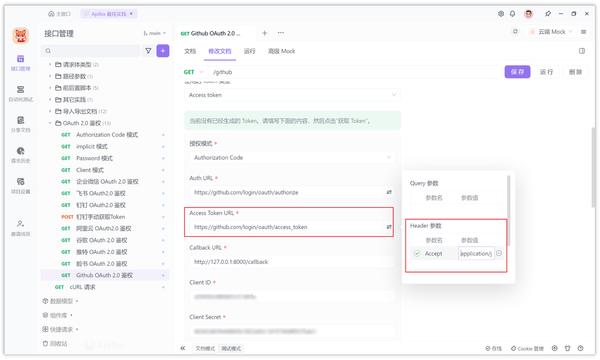The width and height of the screenshot is (600, 360).
Task: Switch to 调试模式
Action: (x=231, y=348)
